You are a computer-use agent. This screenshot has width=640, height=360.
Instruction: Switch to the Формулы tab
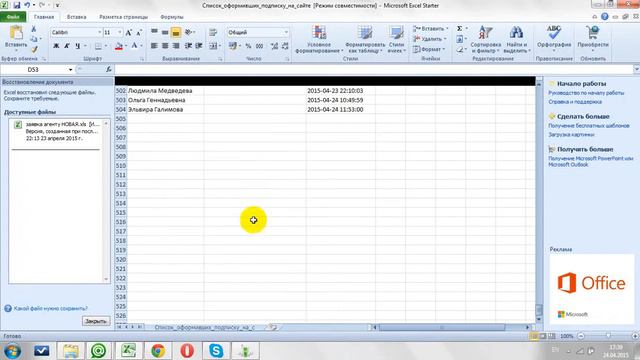(172, 17)
